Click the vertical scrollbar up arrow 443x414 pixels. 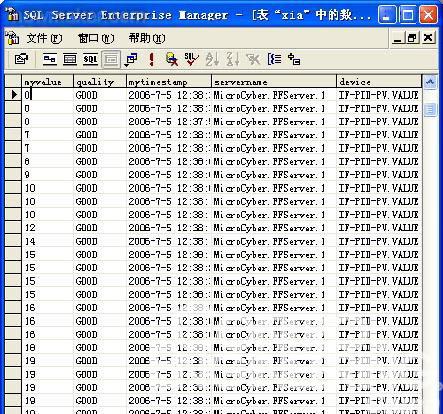point(430,82)
